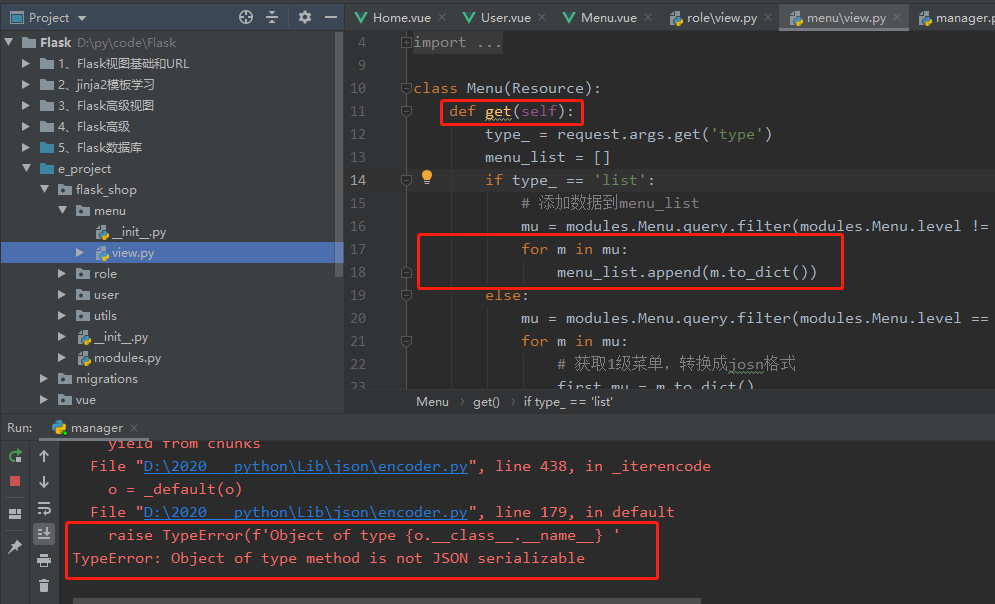
Task: Close the role\view.py tab
Action: [x=768, y=17]
